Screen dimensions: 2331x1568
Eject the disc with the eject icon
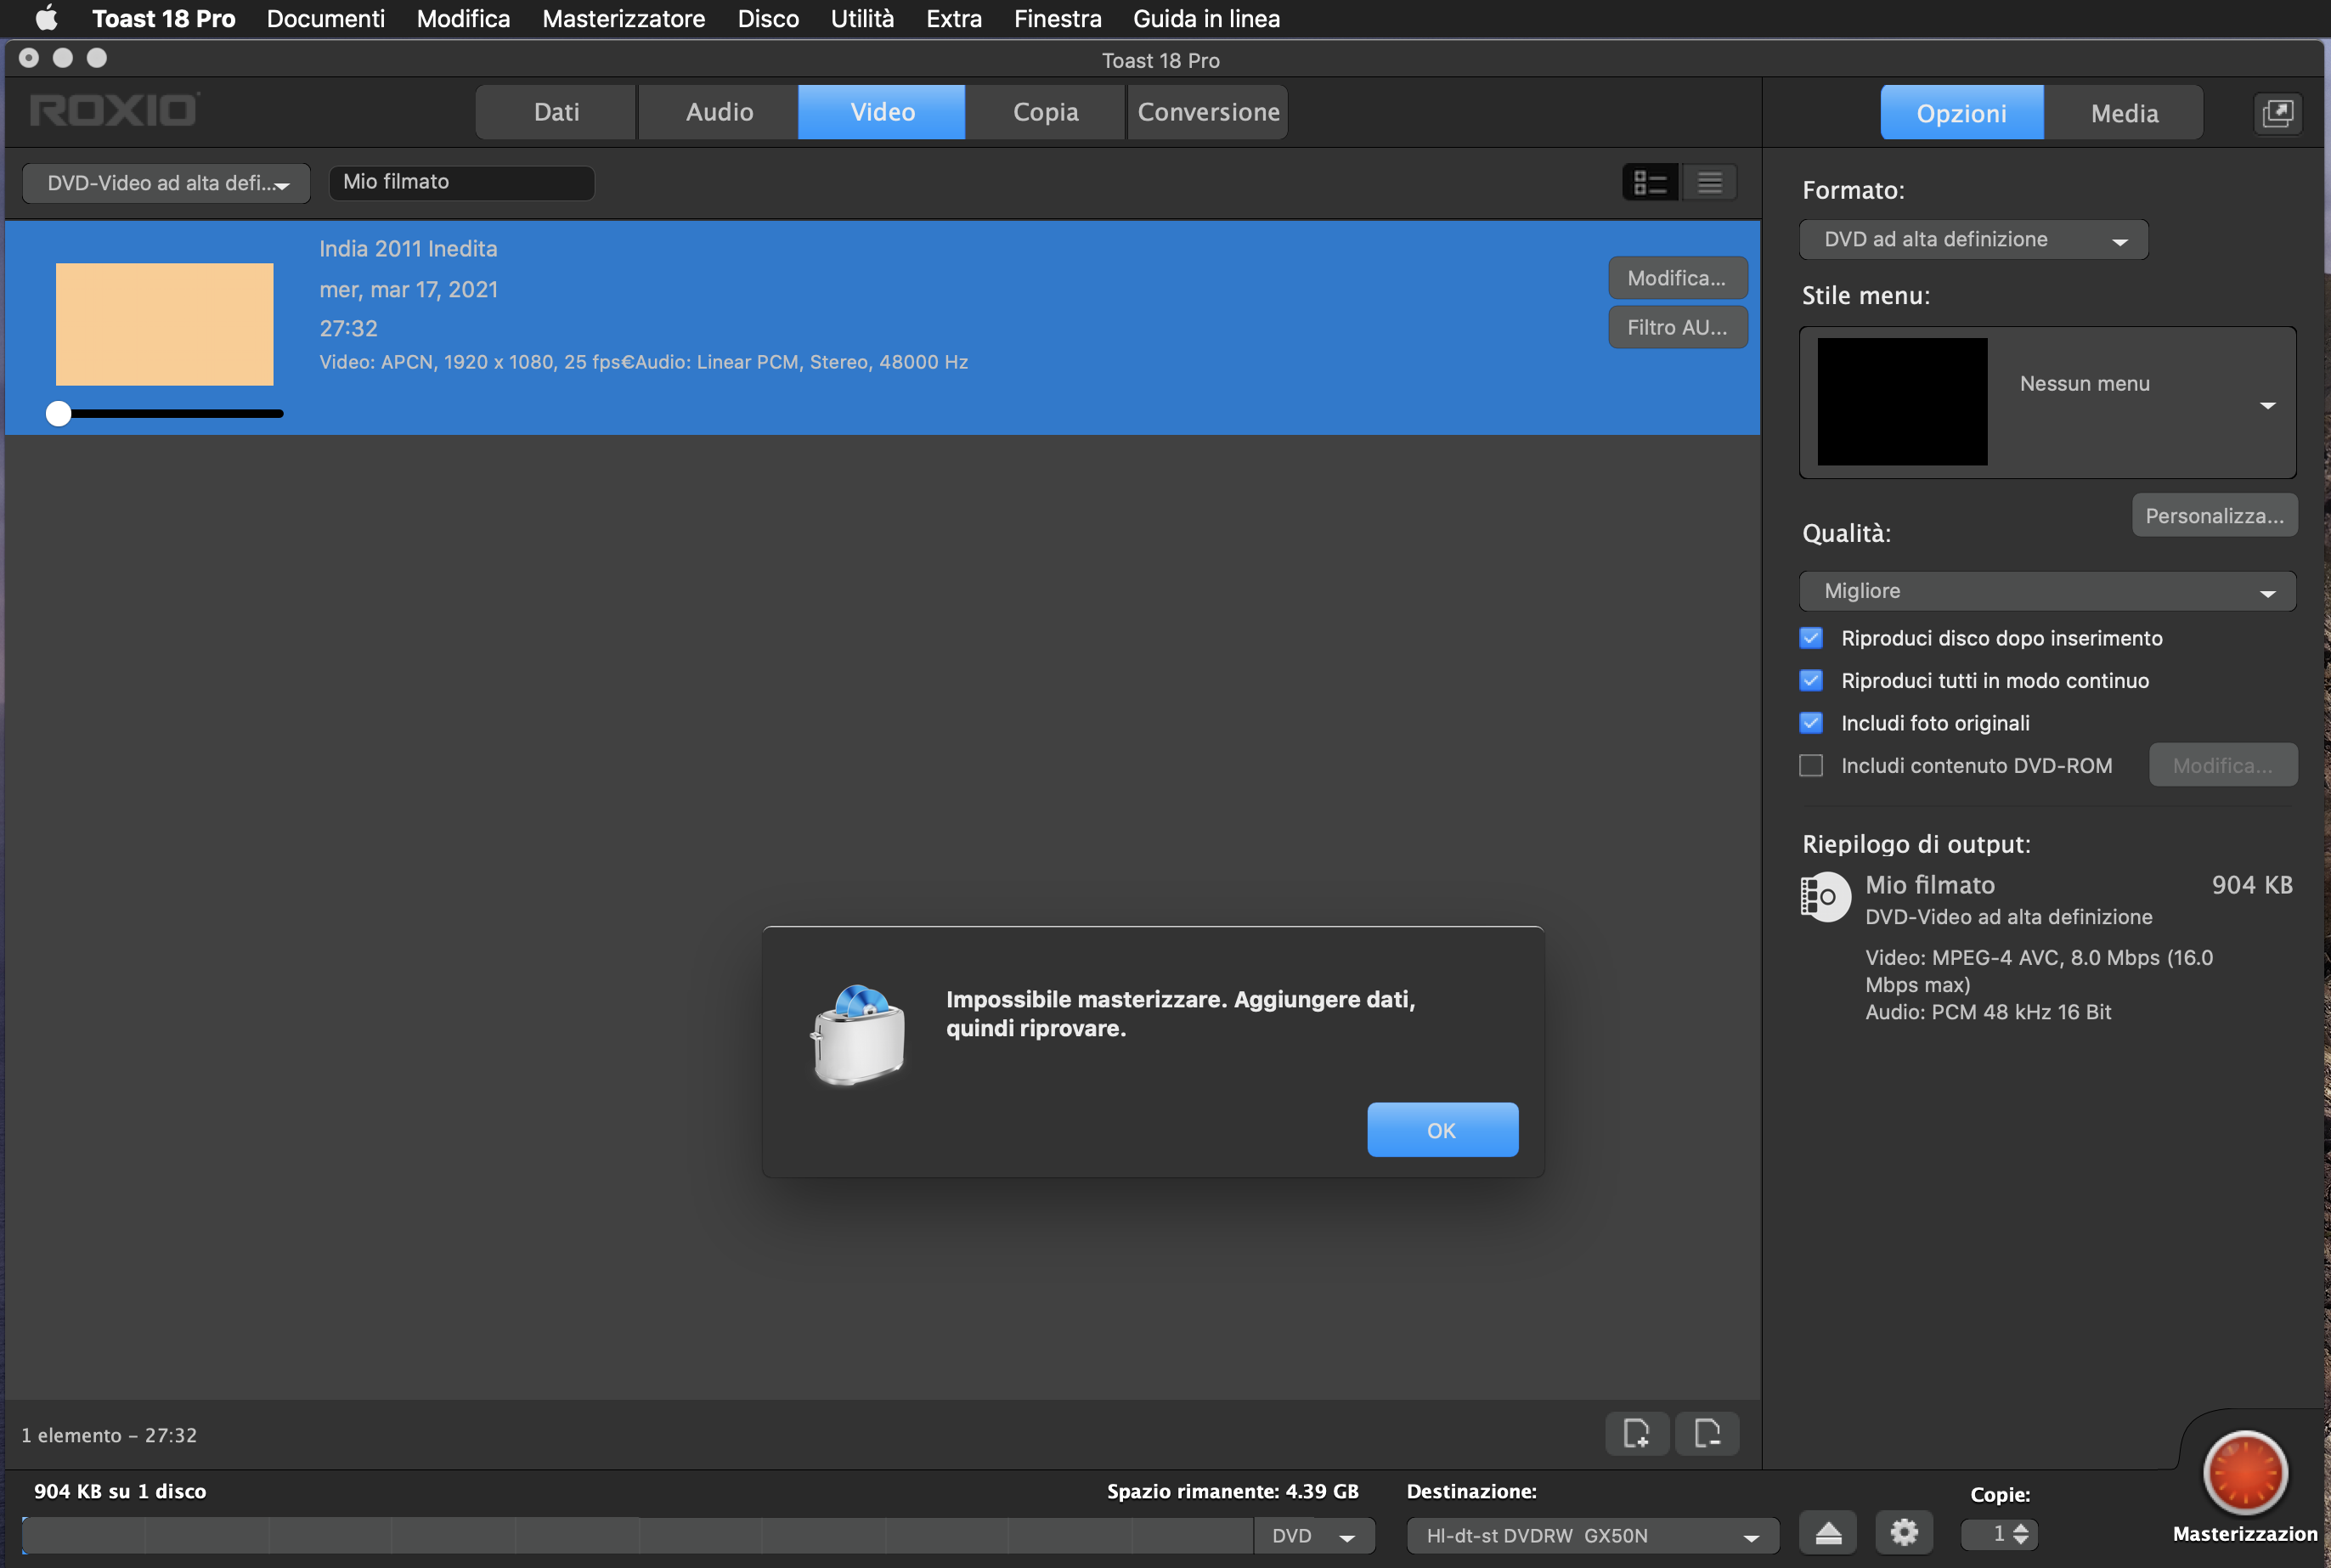1828,1533
